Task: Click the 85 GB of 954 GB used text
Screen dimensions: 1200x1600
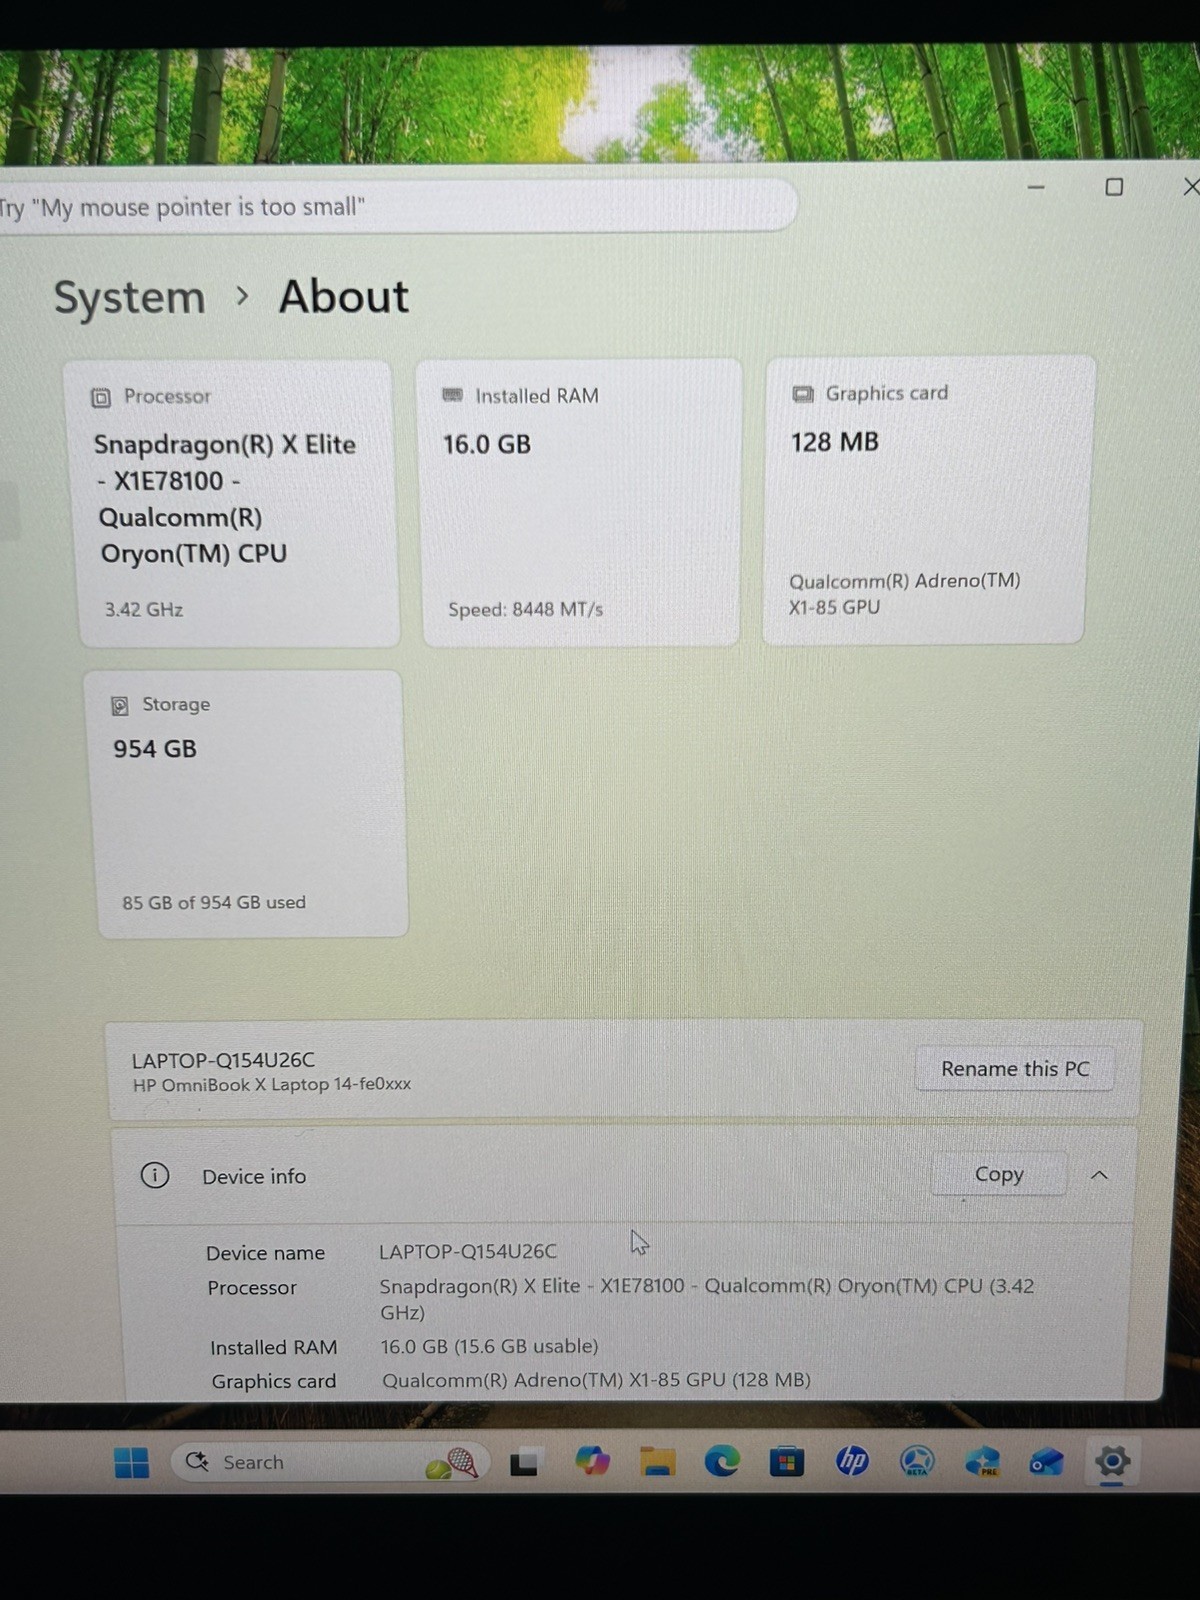Action: pos(214,902)
